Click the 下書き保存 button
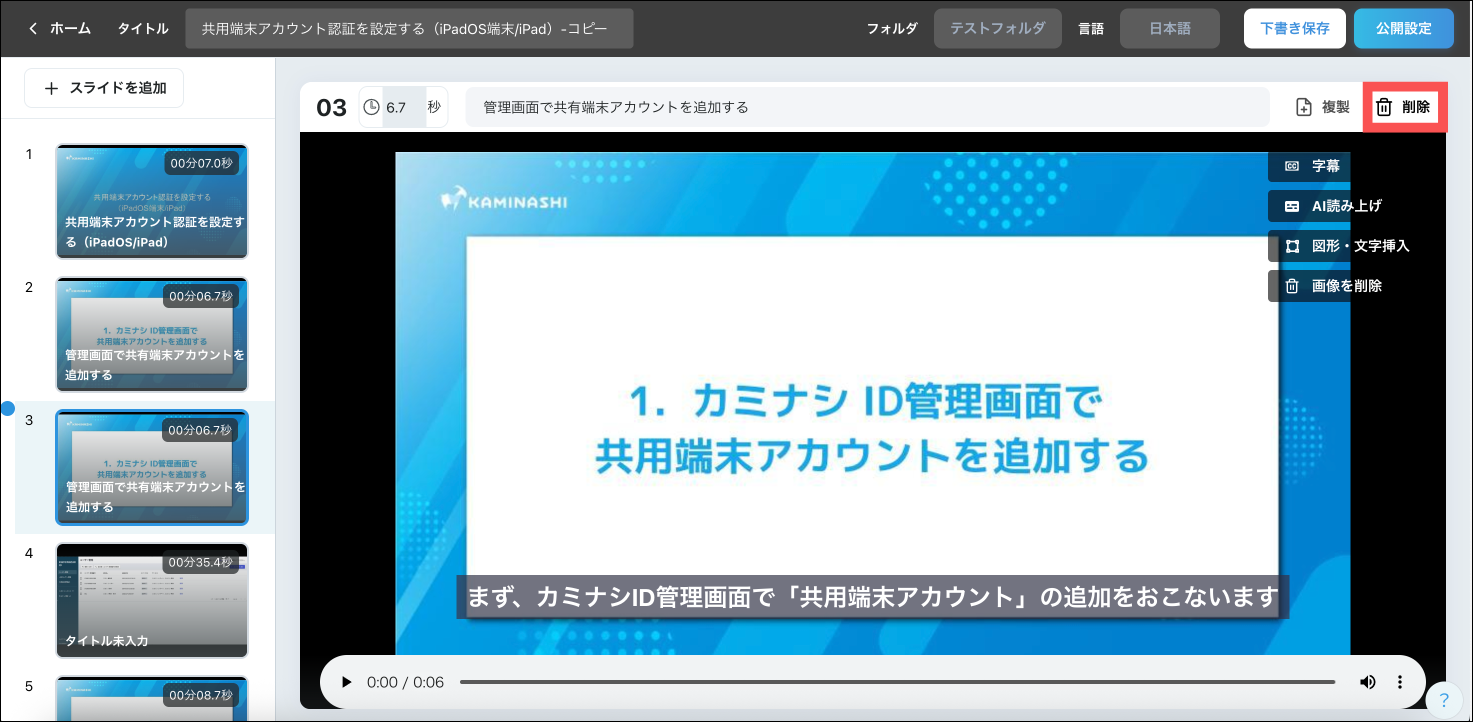The image size is (1473, 722). (x=1294, y=28)
